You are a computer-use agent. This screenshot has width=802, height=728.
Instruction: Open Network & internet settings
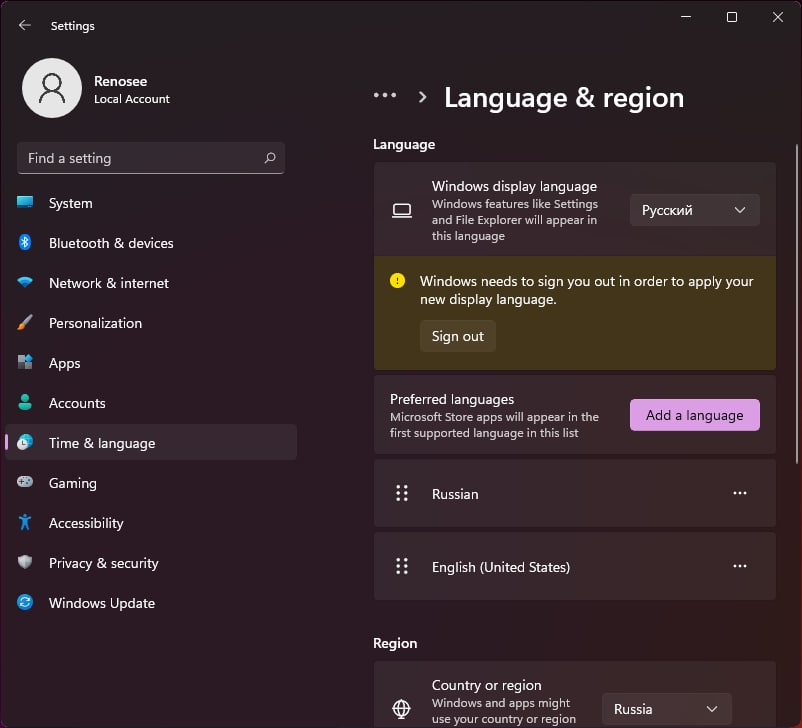151,283
